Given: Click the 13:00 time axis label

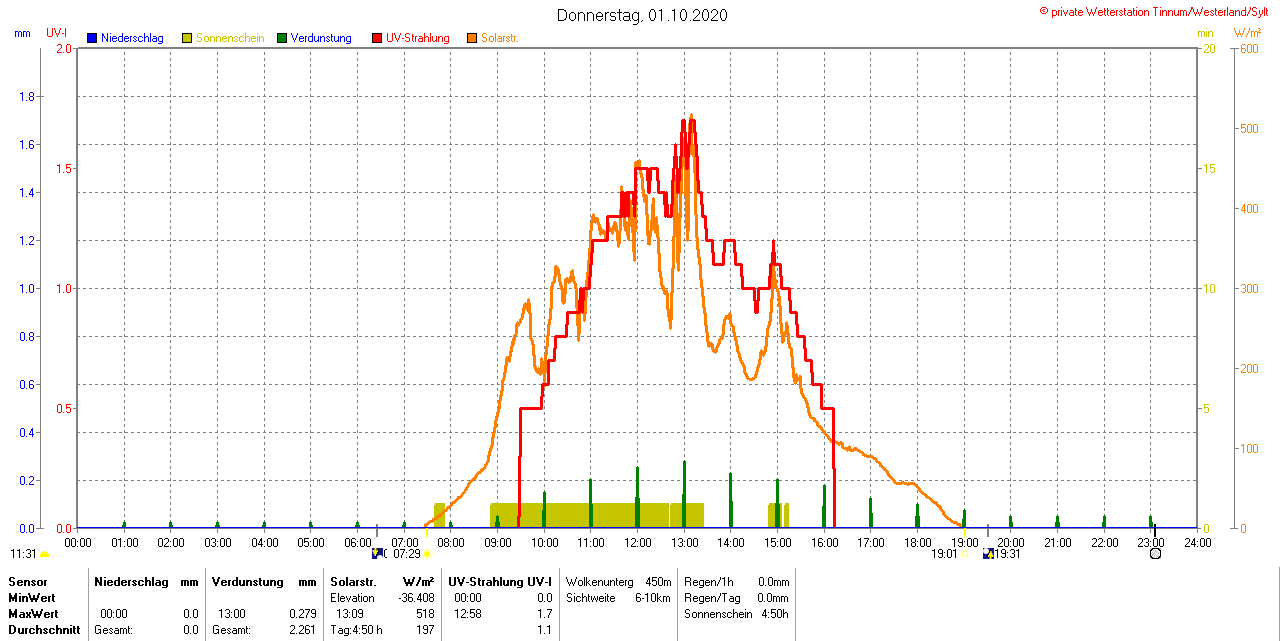Looking at the screenshot, I should tap(684, 543).
